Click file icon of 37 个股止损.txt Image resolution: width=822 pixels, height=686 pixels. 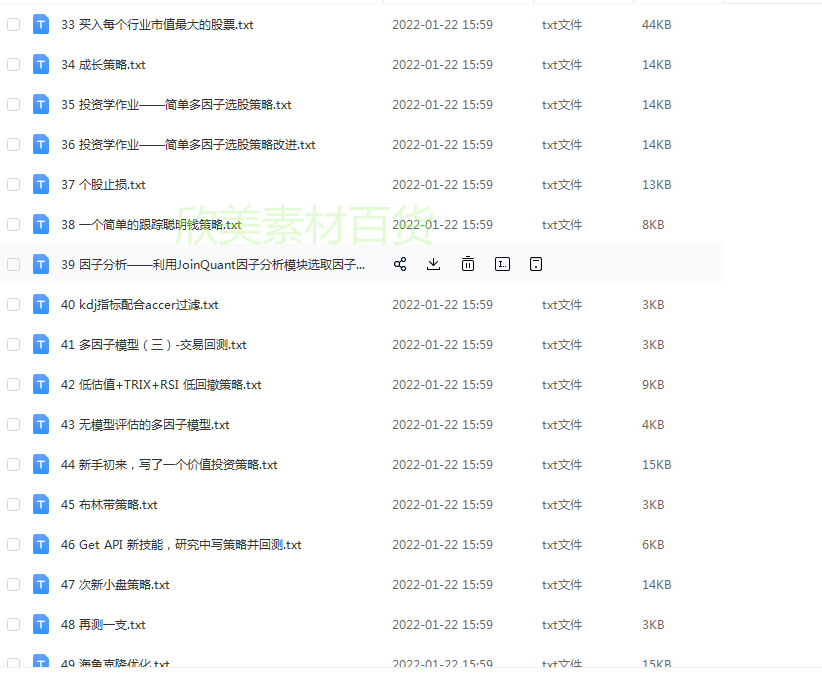pos(41,184)
